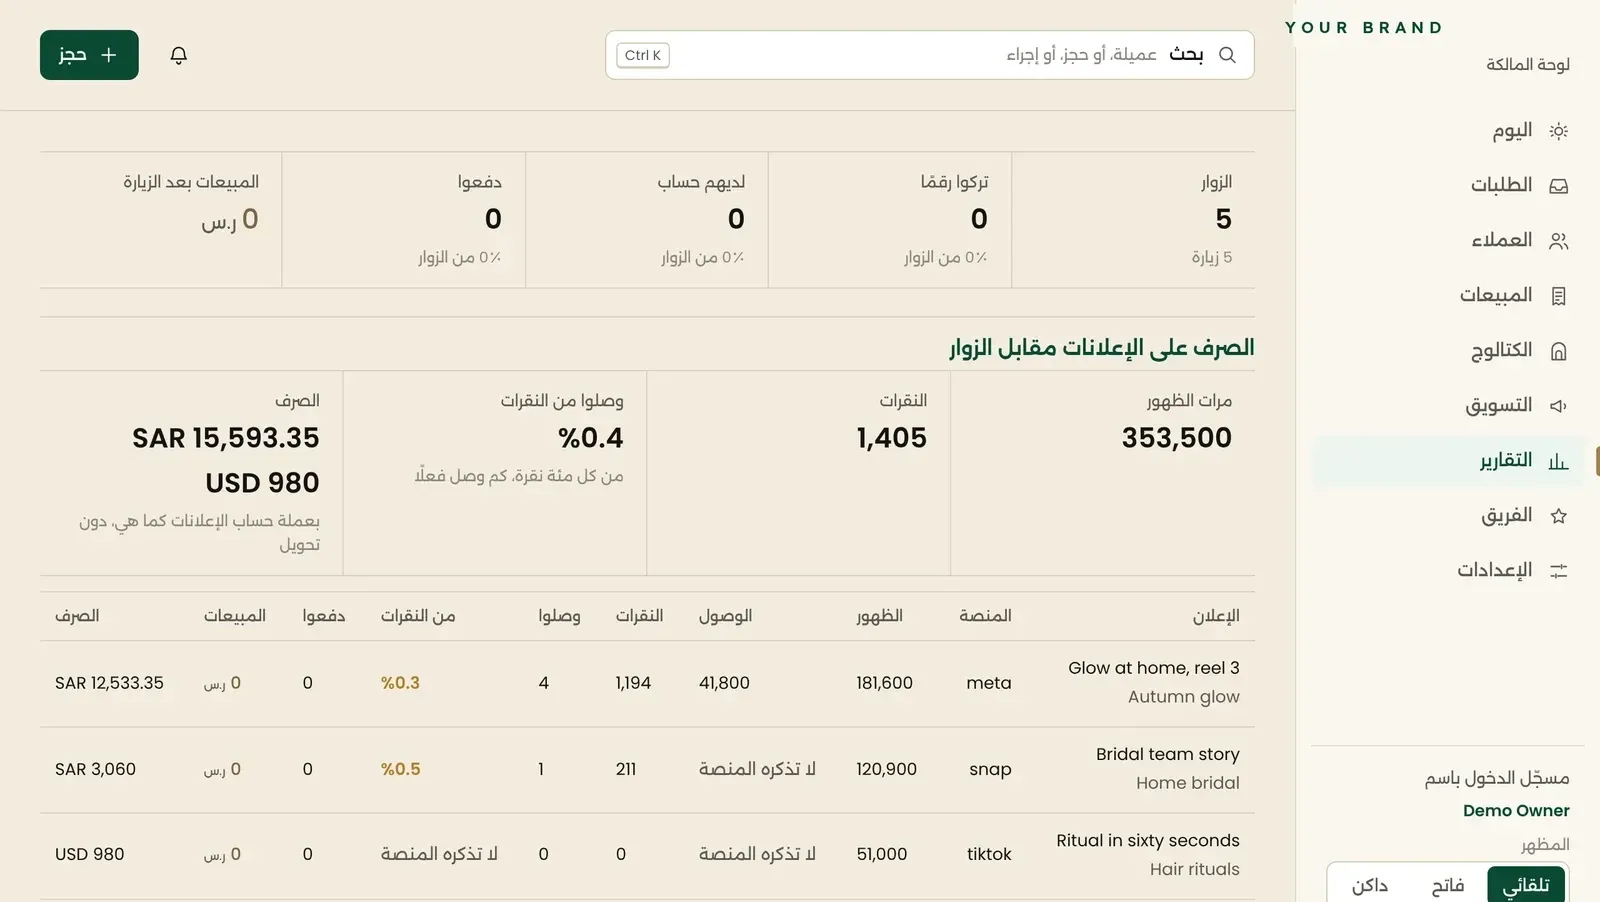This screenshot has width=1600, height=902.
Task: Click 'Glow at home, reel 3' ad name
Action: point(1154,668)
